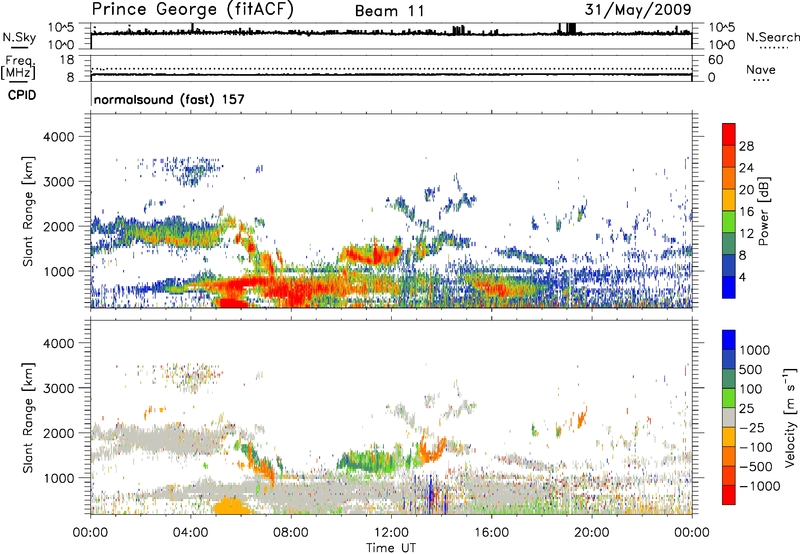Click the 'Velocity [m s-1]' colorbar label

click(x=790, y=417)
